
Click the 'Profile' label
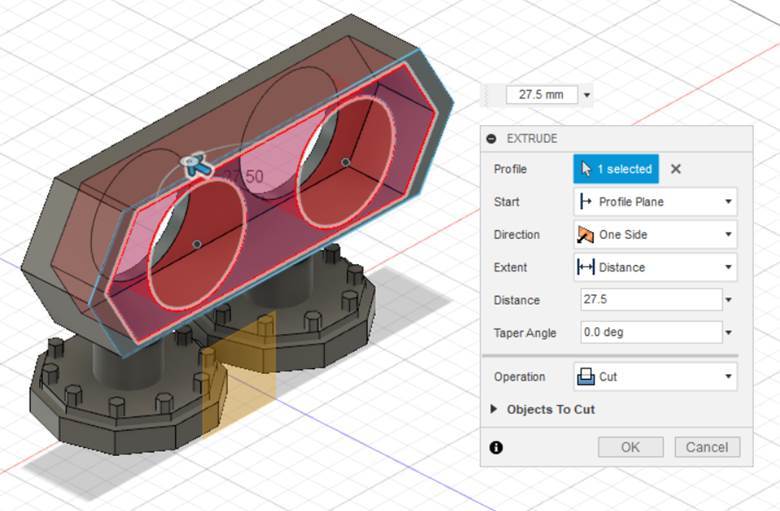point(510,169)
